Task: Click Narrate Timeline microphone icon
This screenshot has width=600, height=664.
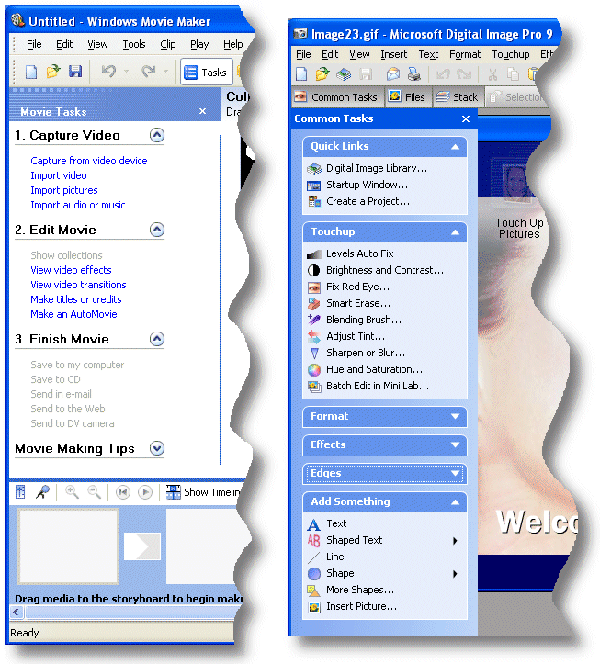Action: (x=43, y=492)
